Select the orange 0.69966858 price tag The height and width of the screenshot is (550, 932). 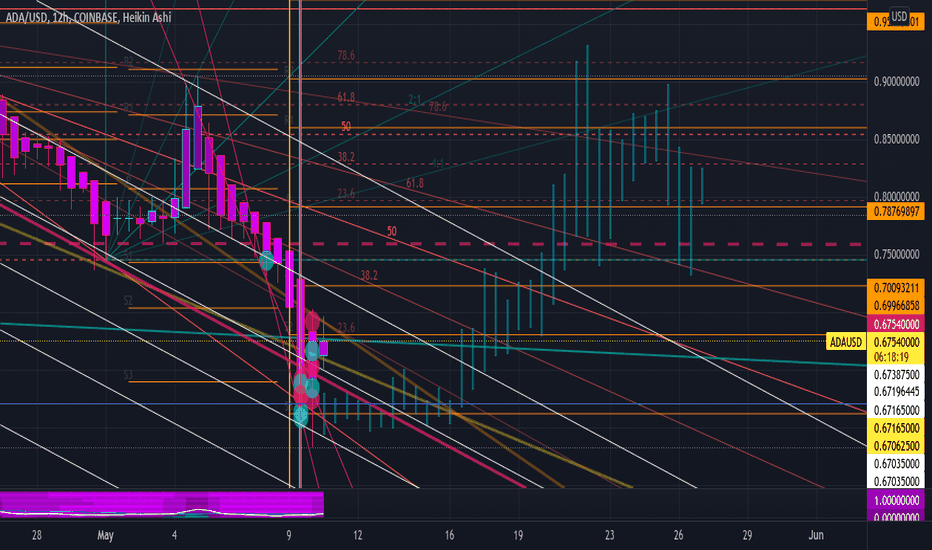(x=896, y=306)
